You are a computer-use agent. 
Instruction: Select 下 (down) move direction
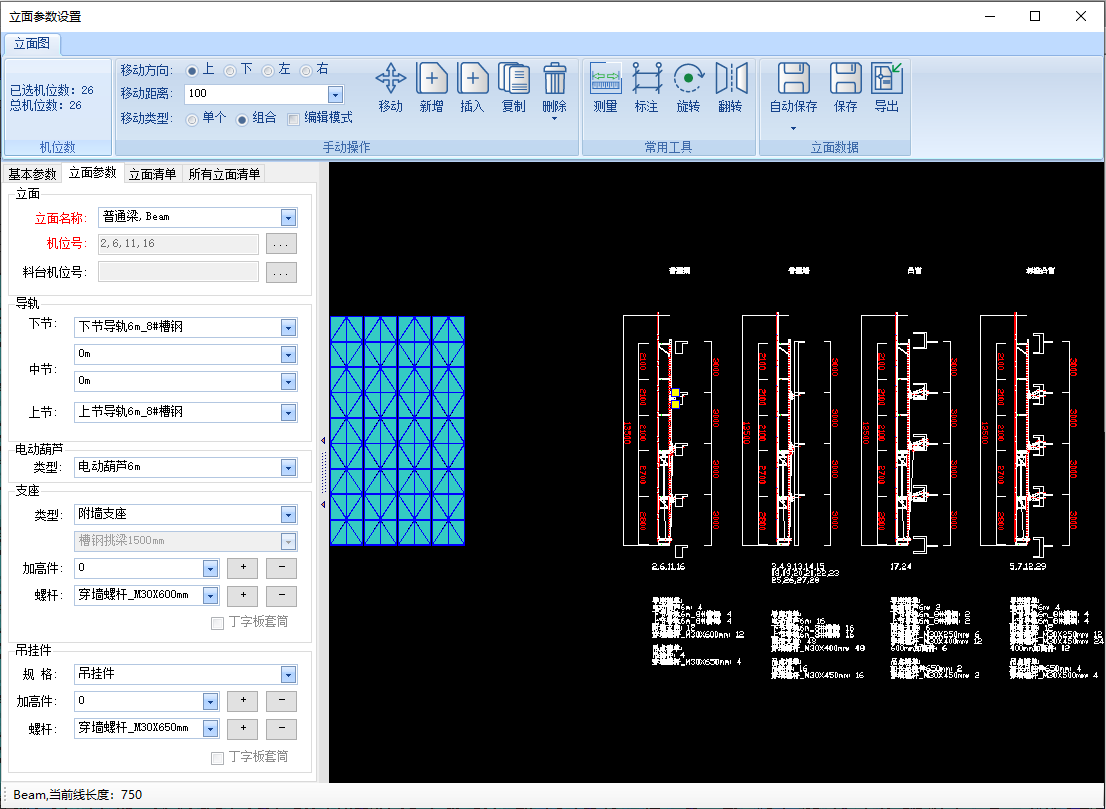(x=230, y=71)
